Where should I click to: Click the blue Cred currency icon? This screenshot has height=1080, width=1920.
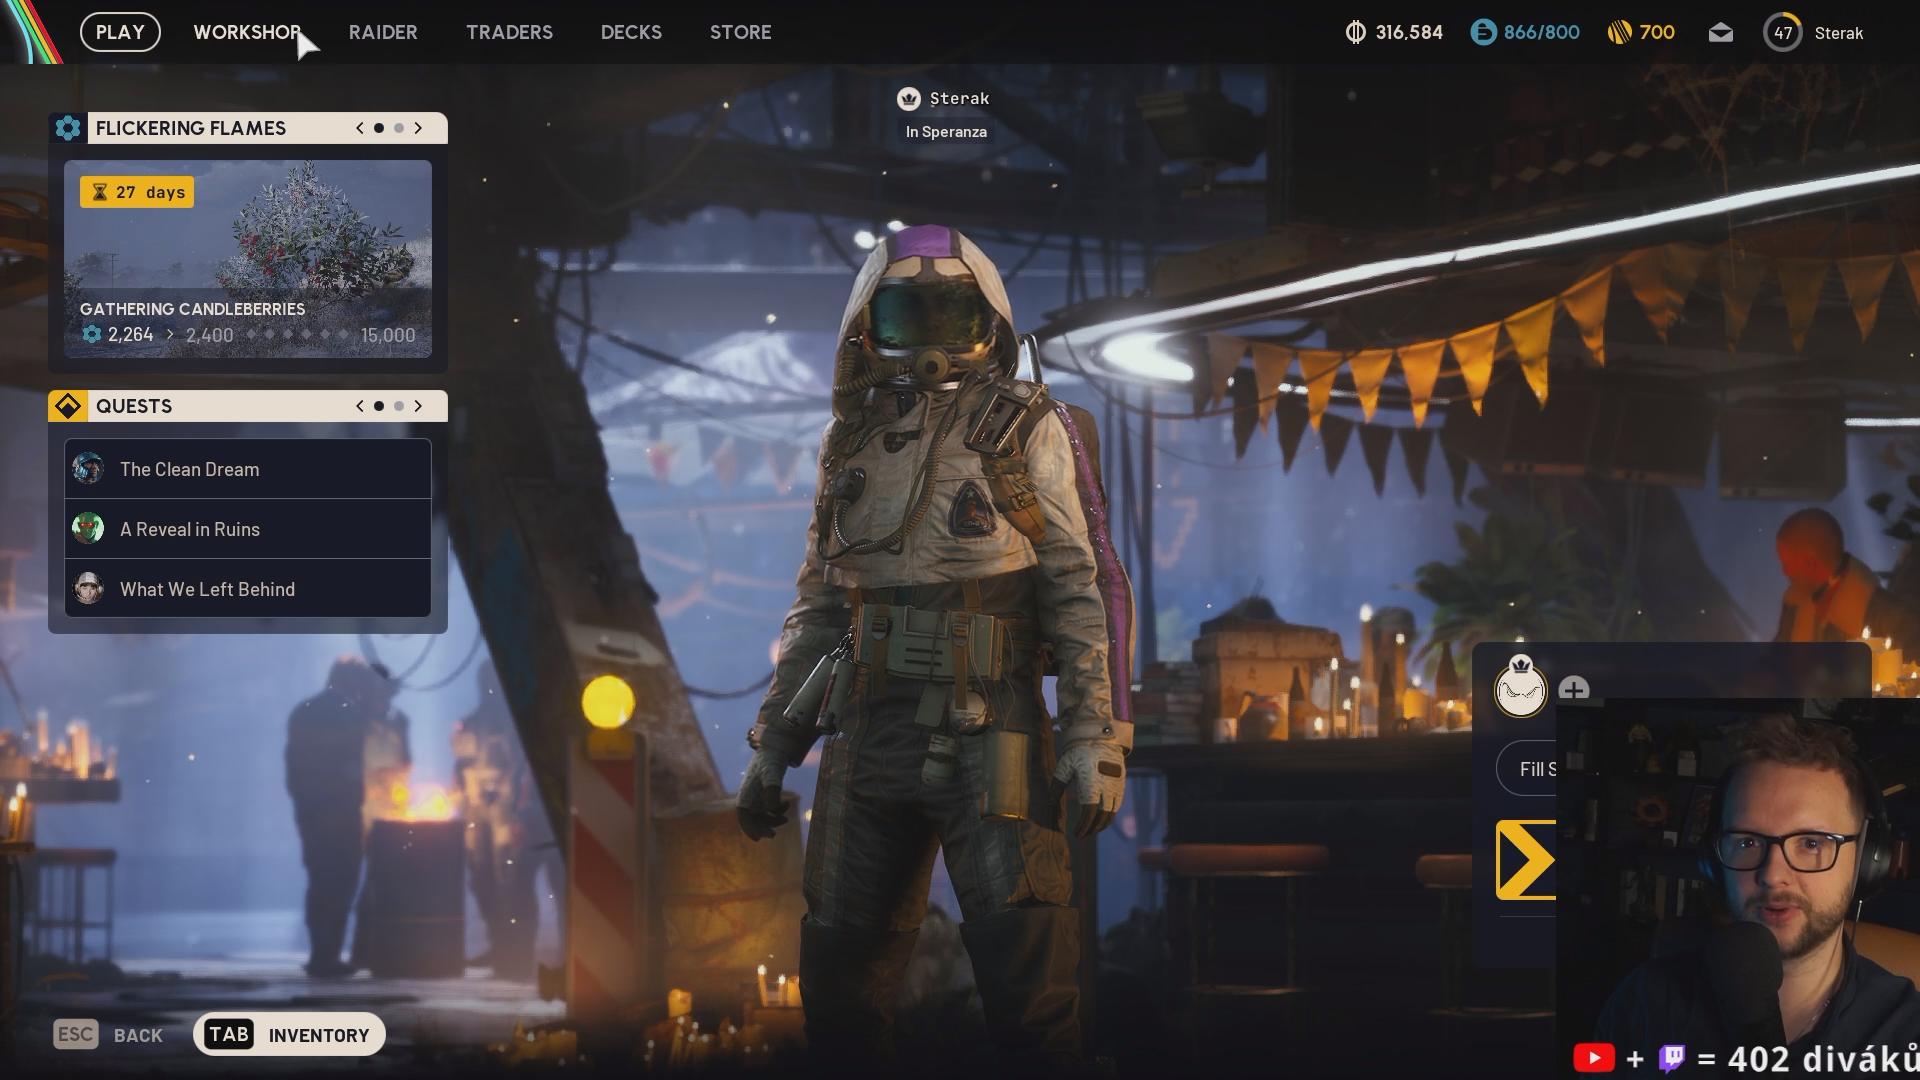point(1483,33)
